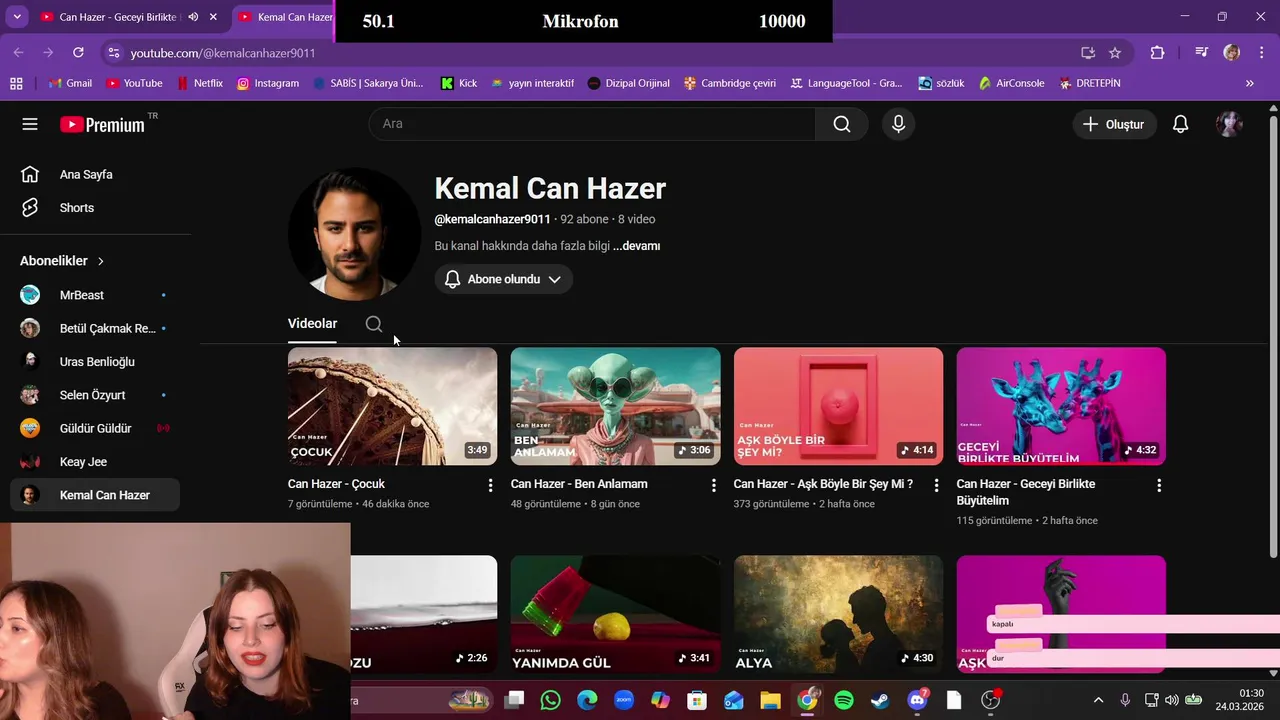Open the Instagram bookmark
The height and width of the screenshot is (720, 1280).
pyautogui.click(x=268, y=83)
